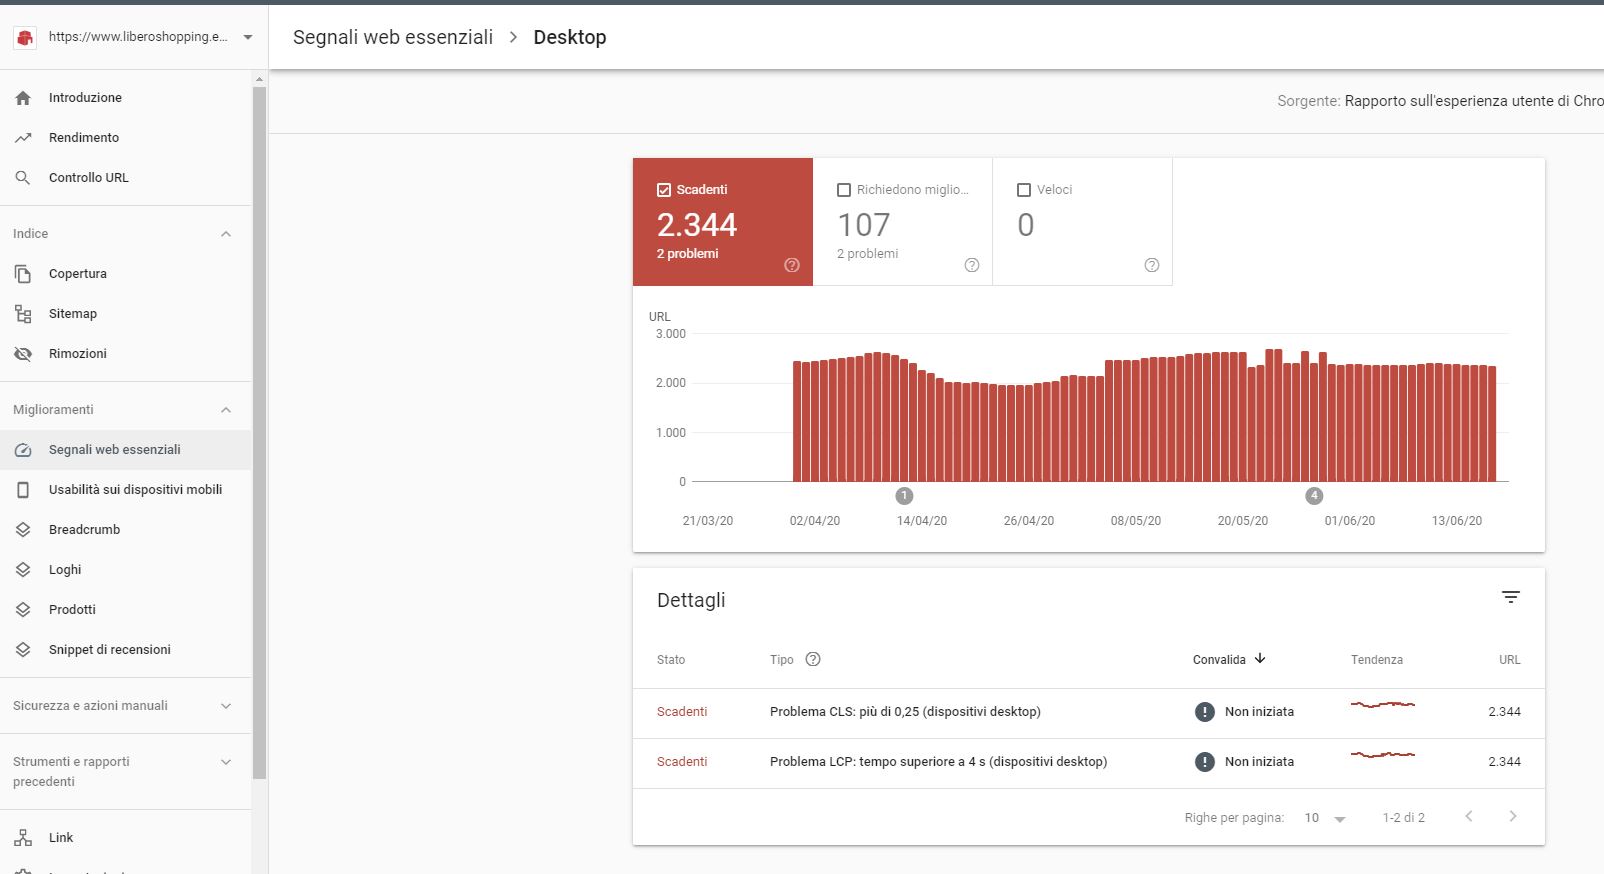1604x874 pixels.
Task: Open rows per page dropdown
Action: 1325,818
